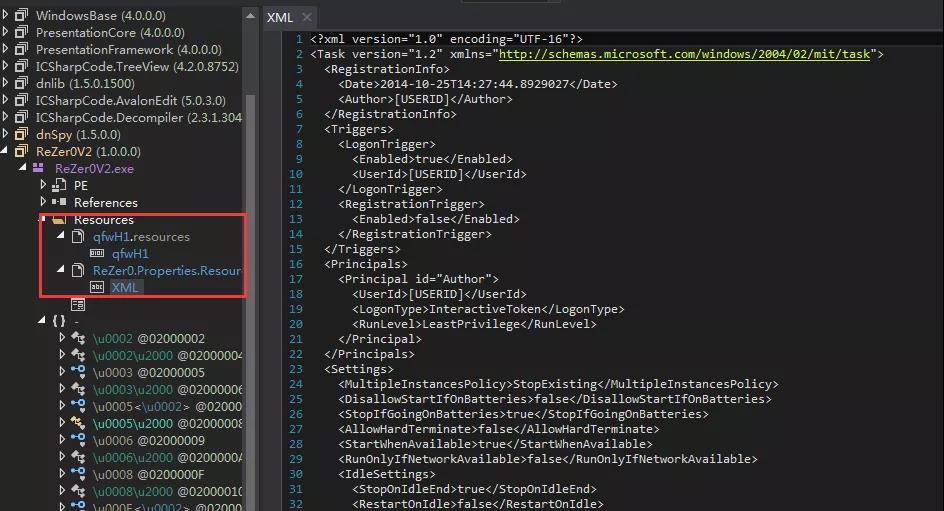Click the empty namespace braces icon
This screenshot has width=944, height=511.
coord(59,321)
